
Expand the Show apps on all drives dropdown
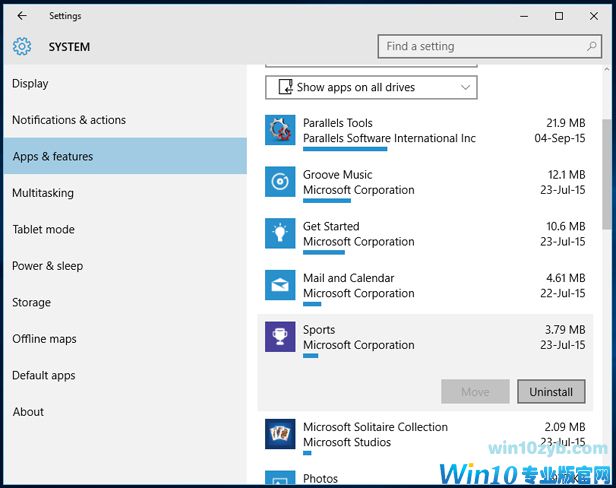pyautogui.click(x=371, y=88)
